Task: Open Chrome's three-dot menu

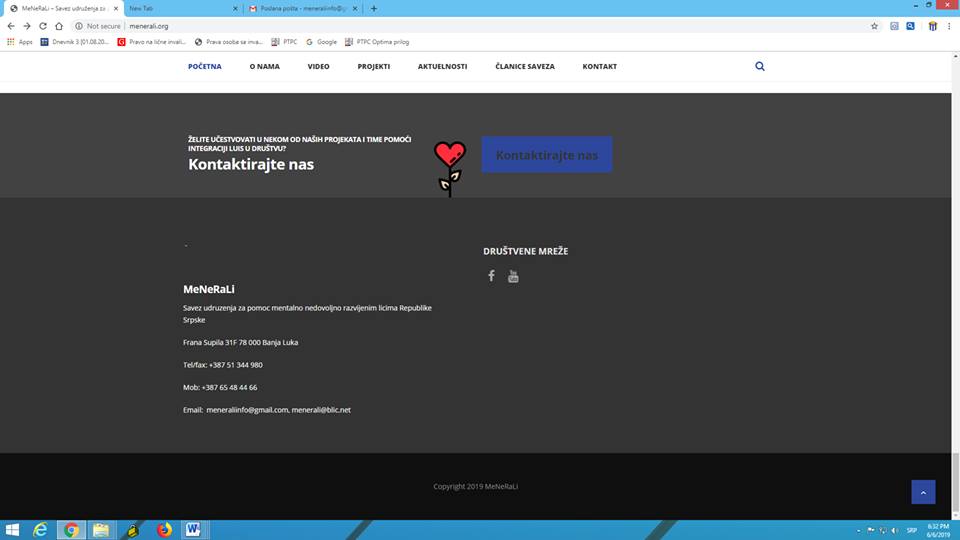Action: [x=951, y=26]
